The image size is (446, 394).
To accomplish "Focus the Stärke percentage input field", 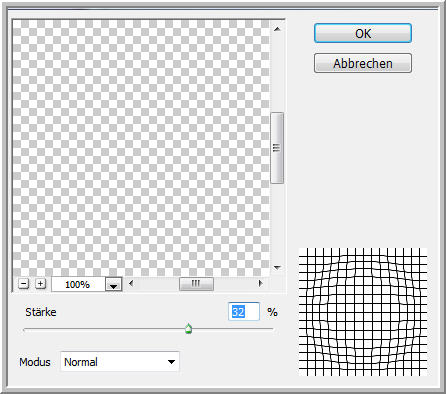I will click(244, 312).
